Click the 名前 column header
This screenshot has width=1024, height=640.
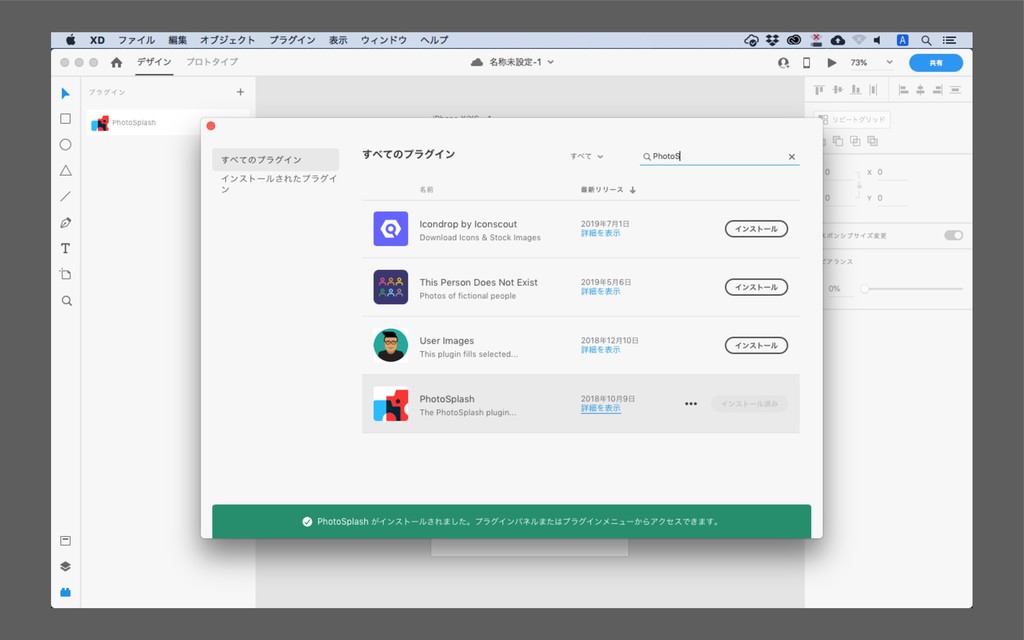426,190
